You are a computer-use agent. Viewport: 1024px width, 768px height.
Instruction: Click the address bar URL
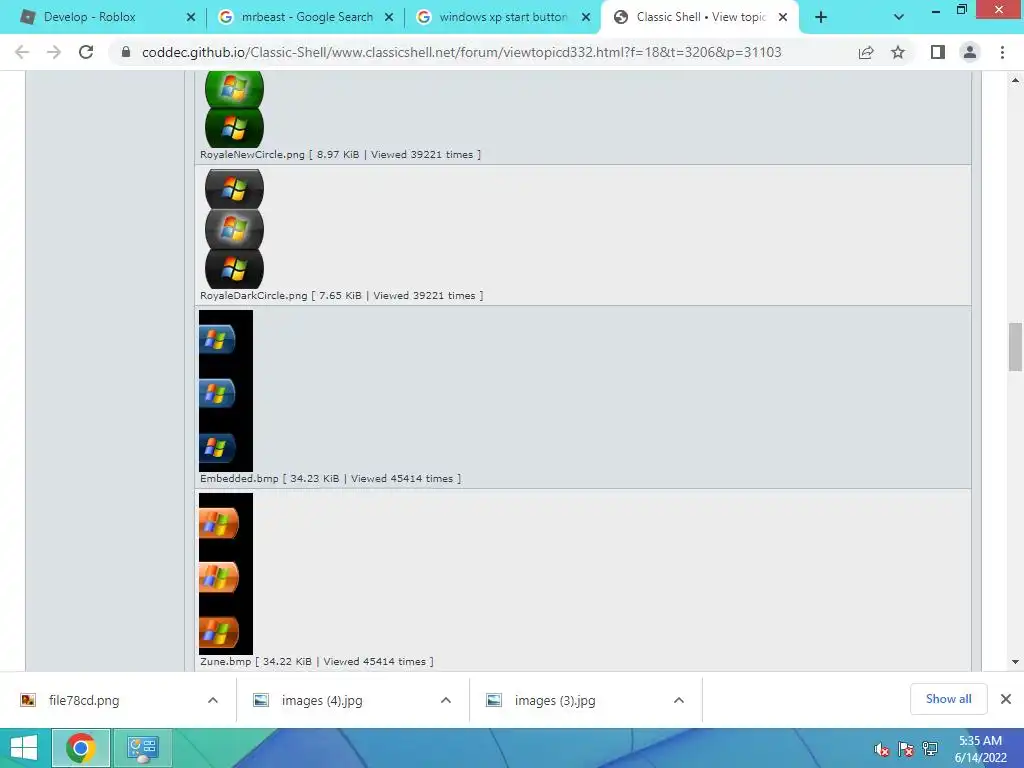tap(461, 52)
